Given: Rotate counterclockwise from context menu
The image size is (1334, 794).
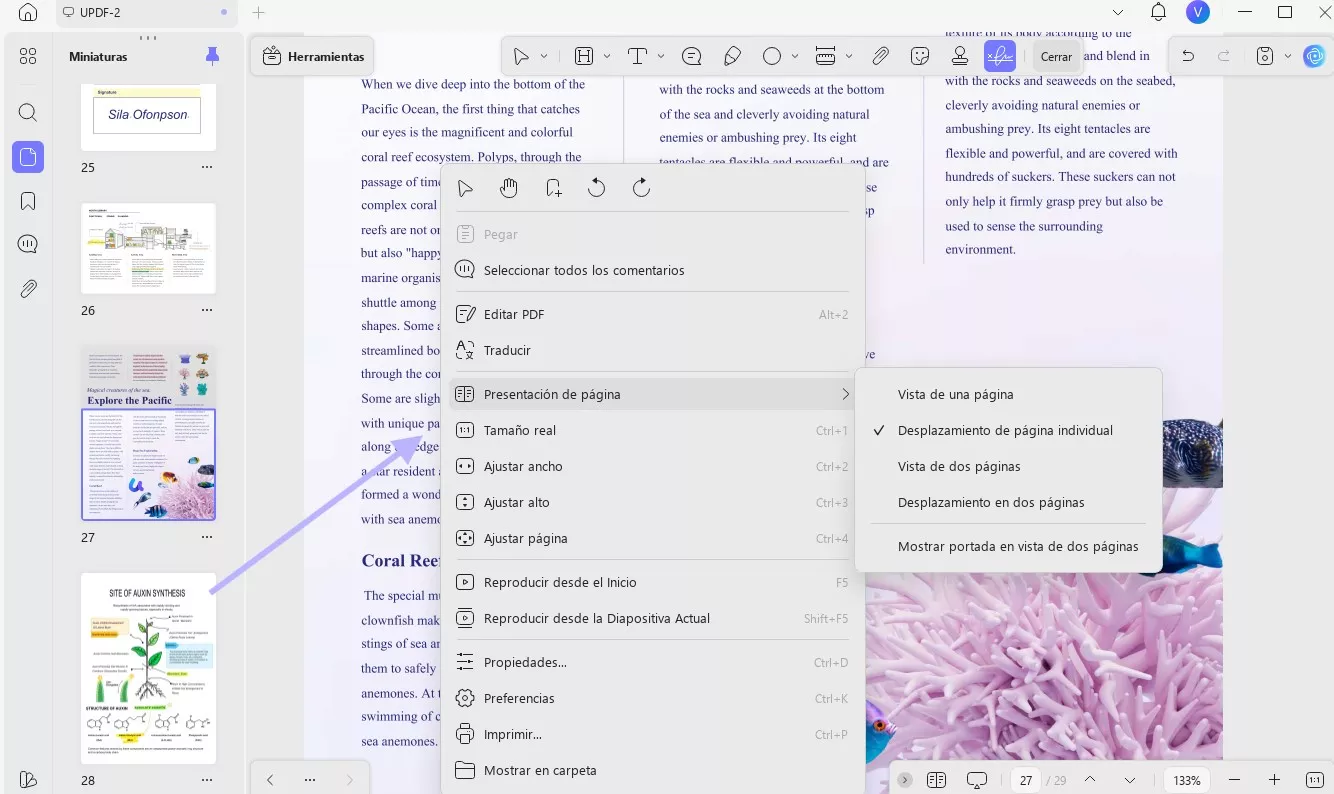Looking at the screenshot, I should pyautogui.click(x=597, y=188).
